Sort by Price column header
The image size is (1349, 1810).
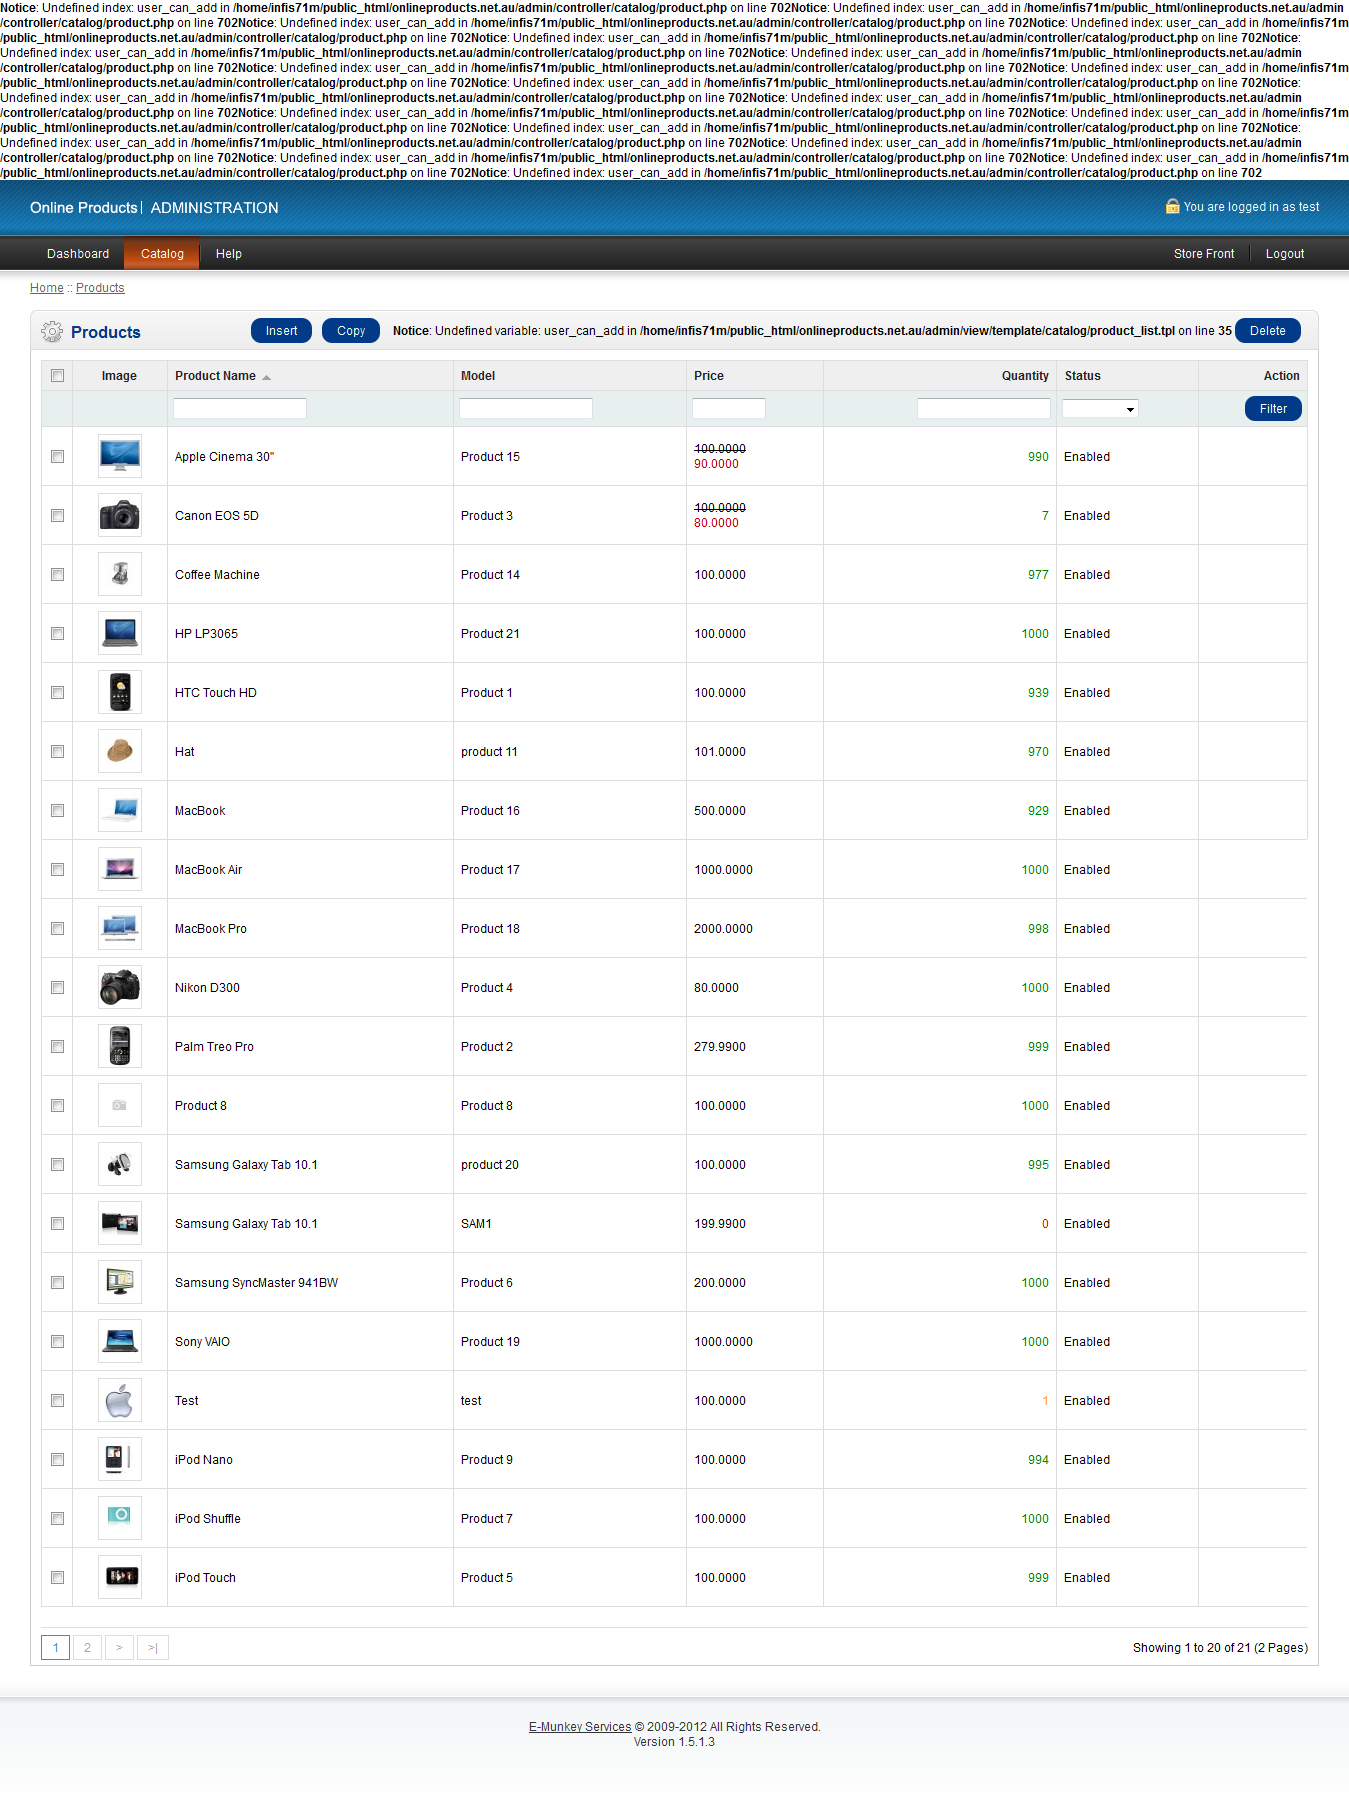tap(709, 376)
